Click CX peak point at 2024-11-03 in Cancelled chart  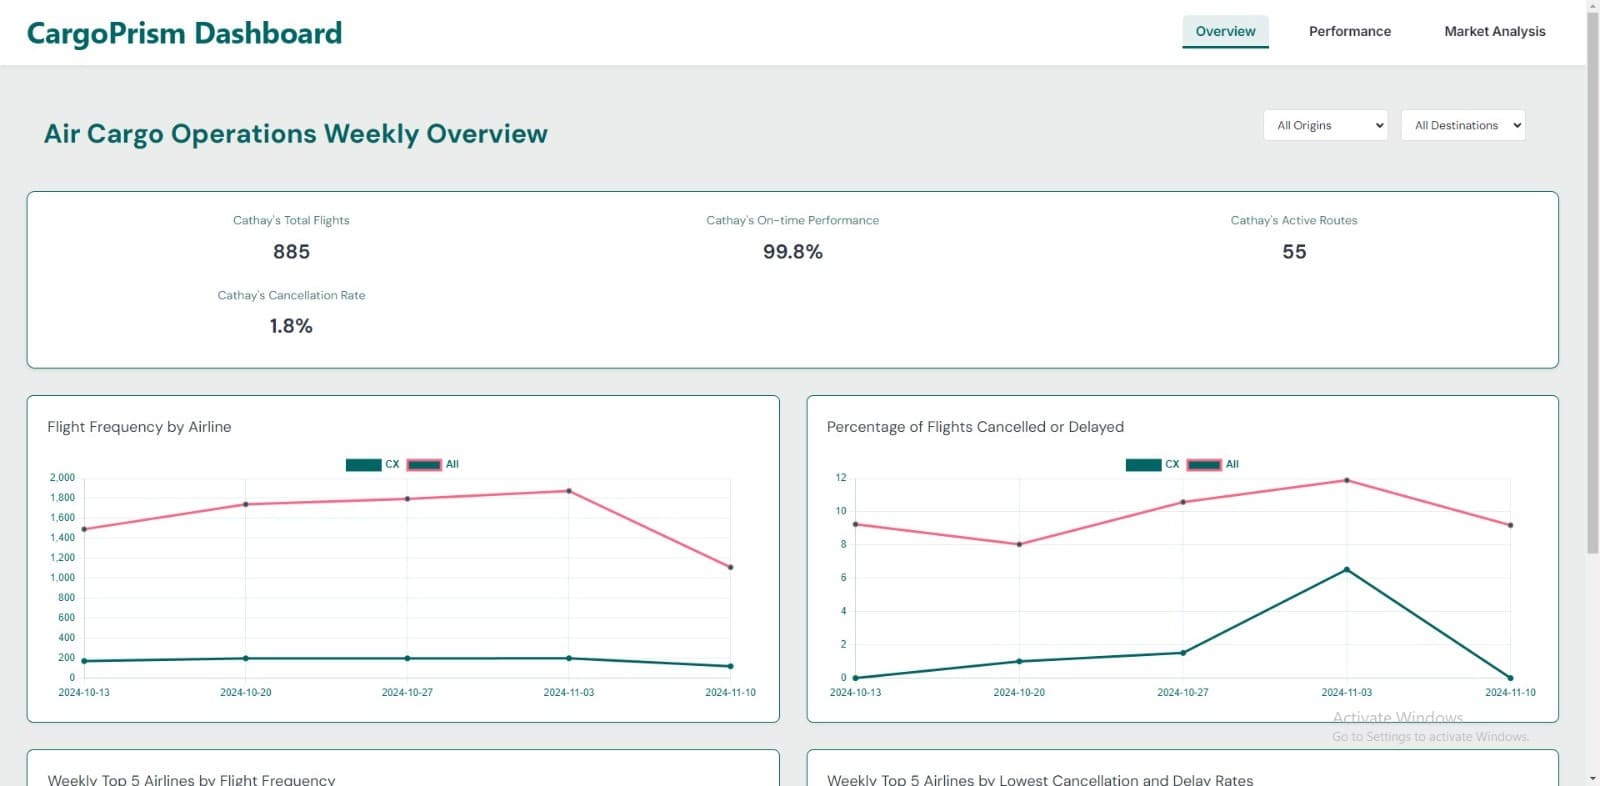(1347, 570)
